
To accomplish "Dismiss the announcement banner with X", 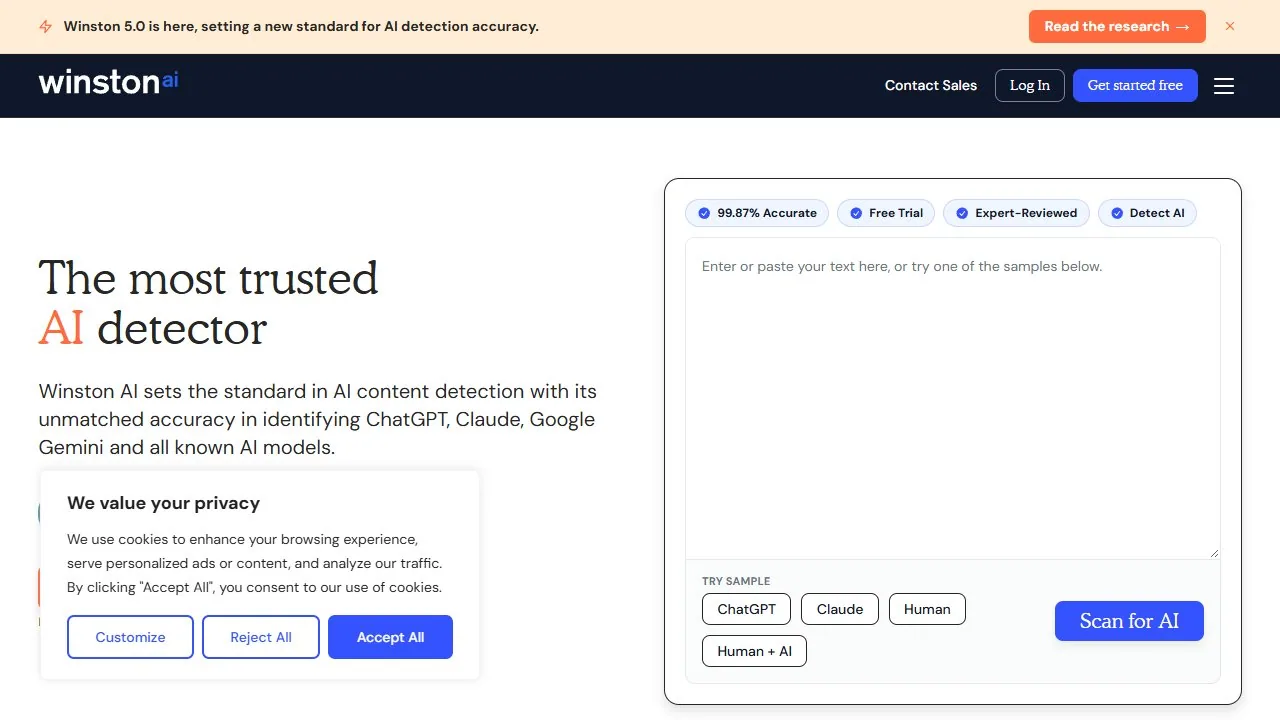I will 1230,26.
